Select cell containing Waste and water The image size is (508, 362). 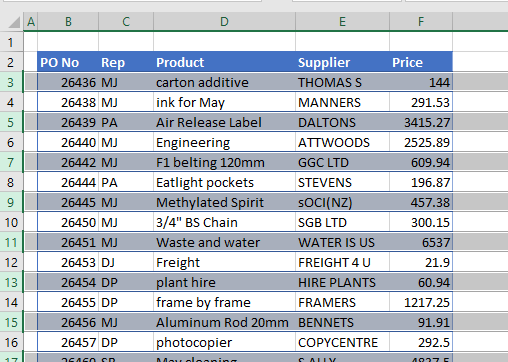[x=224, y=242]
